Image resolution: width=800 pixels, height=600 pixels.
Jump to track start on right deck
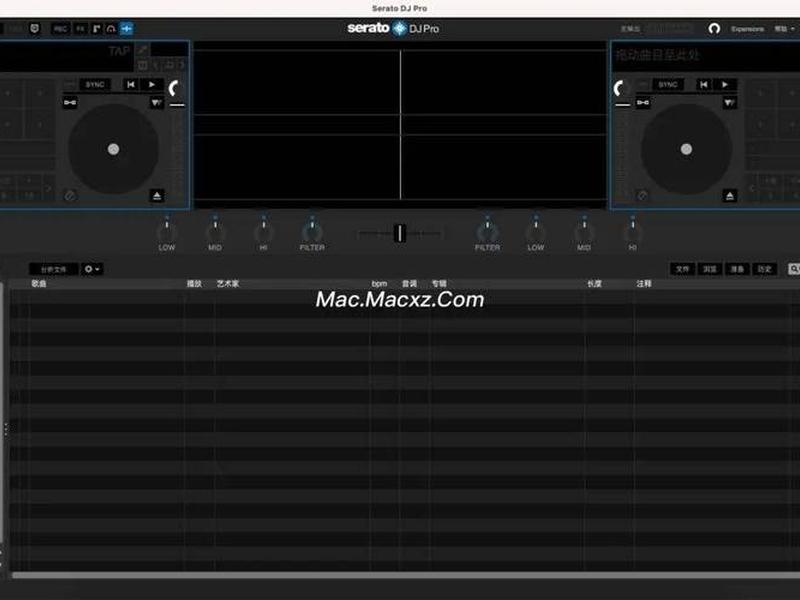[704, 85]
